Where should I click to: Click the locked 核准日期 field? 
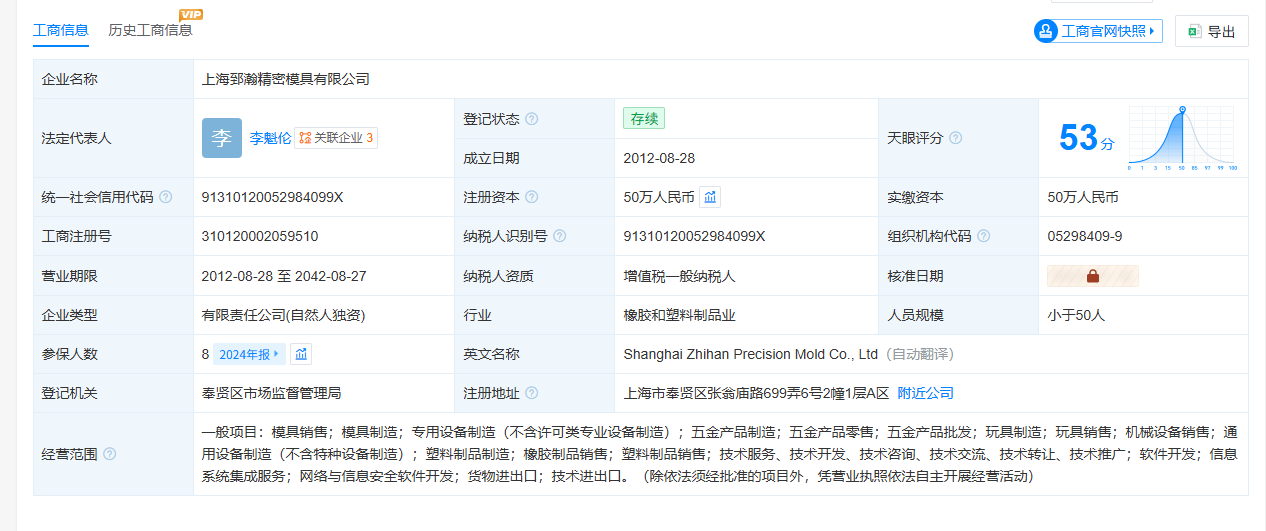pyautogui.click(x=1093, y=275)
